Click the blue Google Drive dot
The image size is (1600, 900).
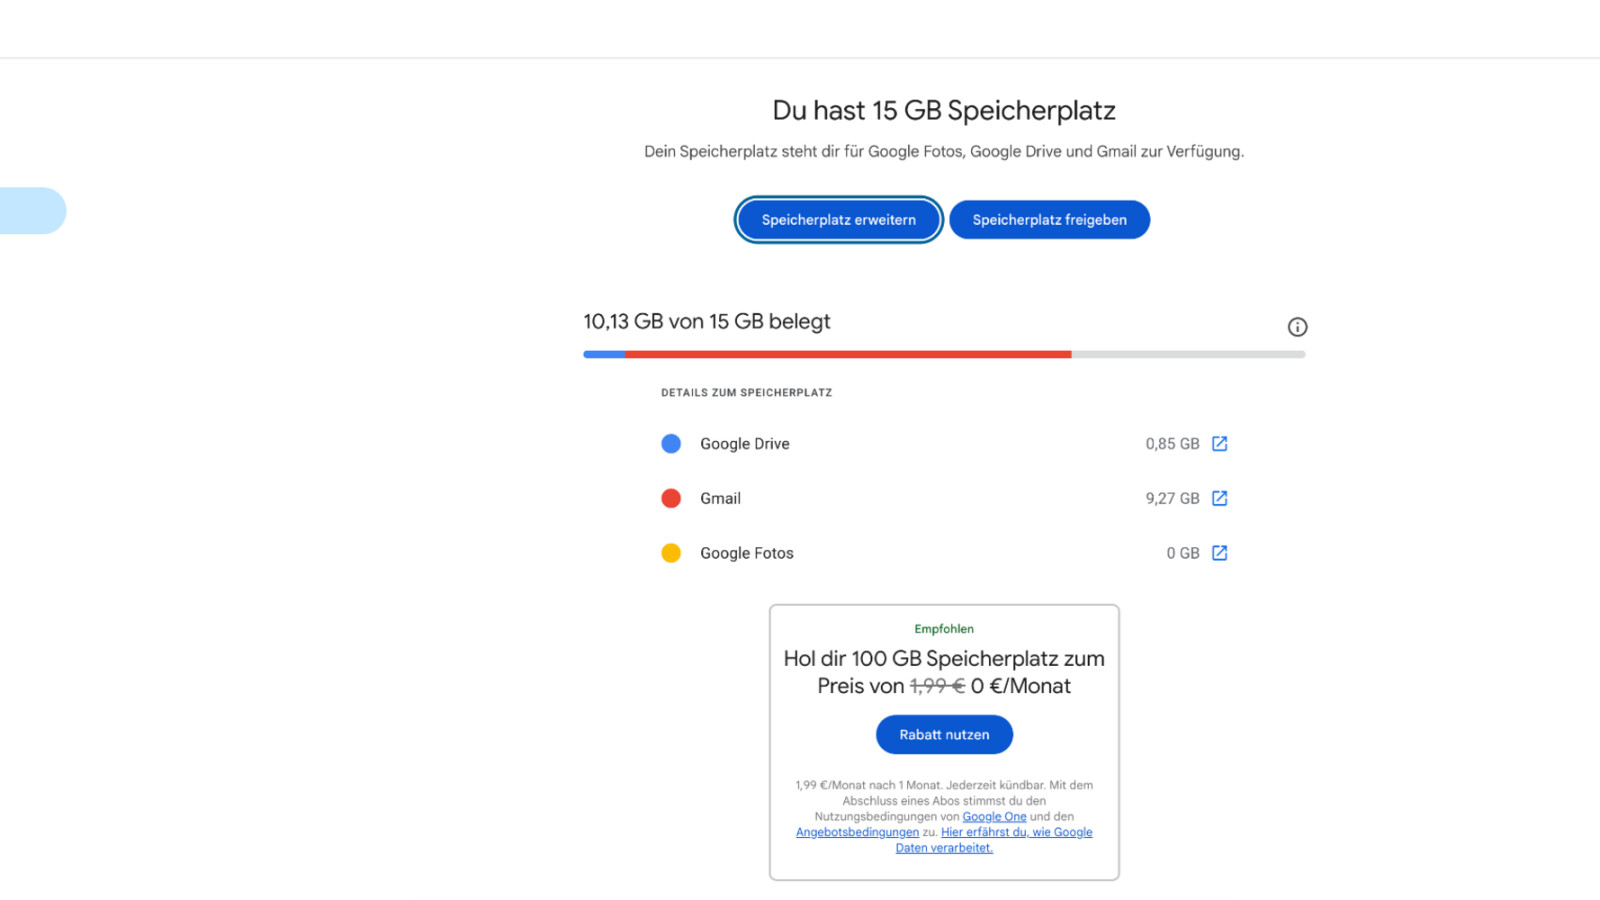tap(671, 444)
